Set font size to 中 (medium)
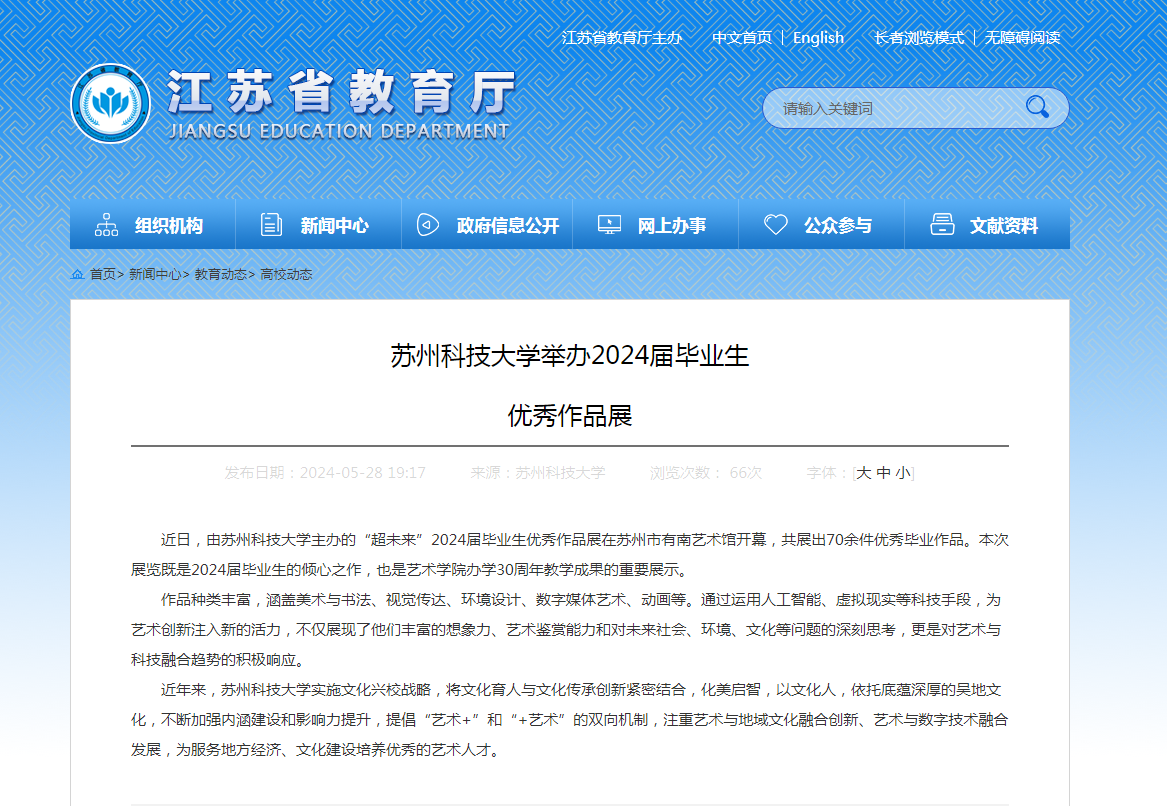1167x806 pixels. (x=883, y=473)
